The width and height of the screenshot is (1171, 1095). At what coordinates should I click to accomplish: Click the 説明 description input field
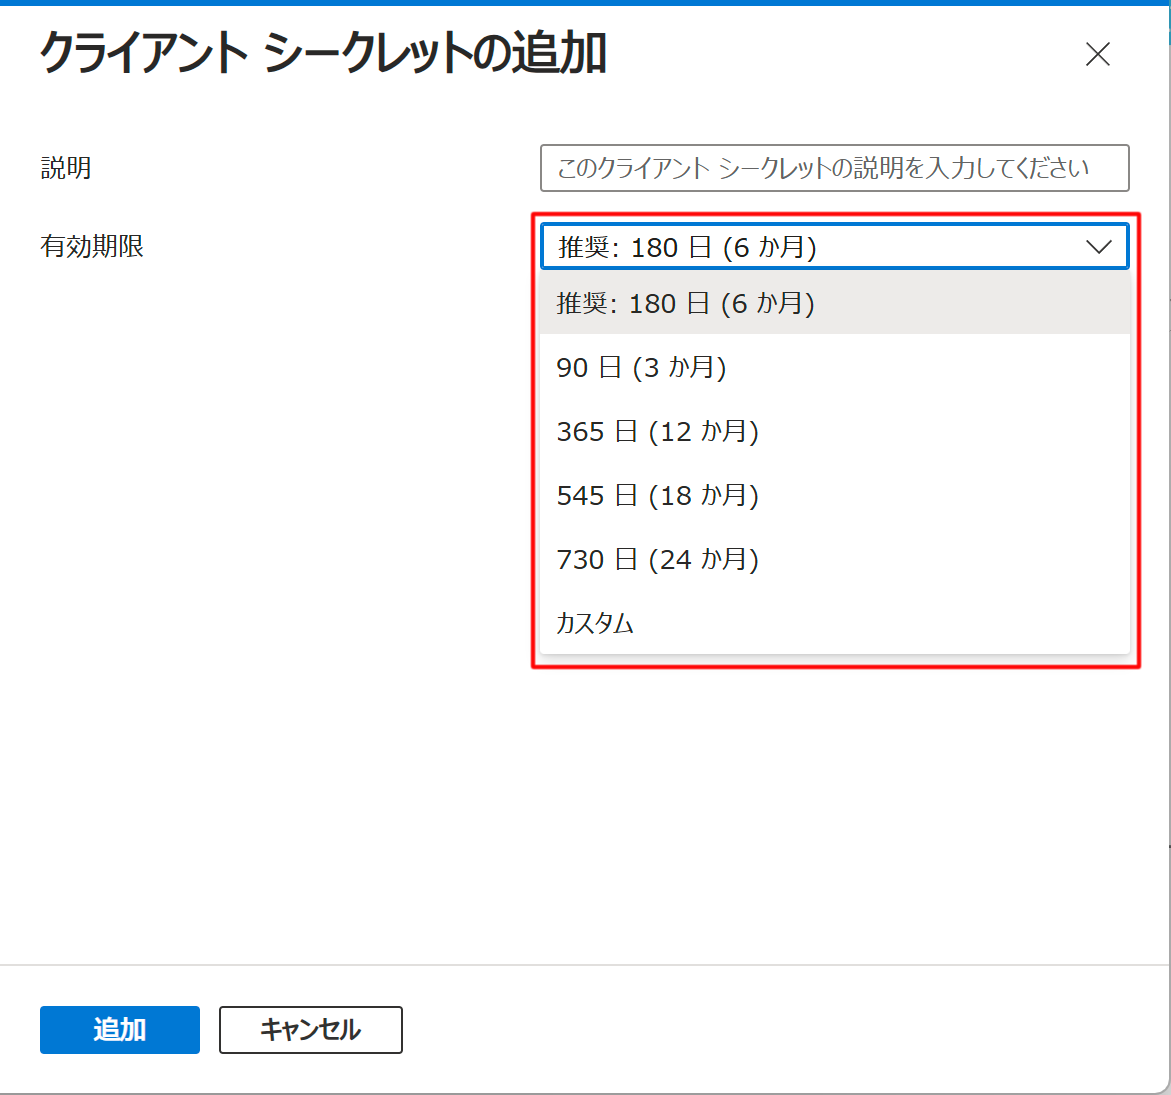834,168
